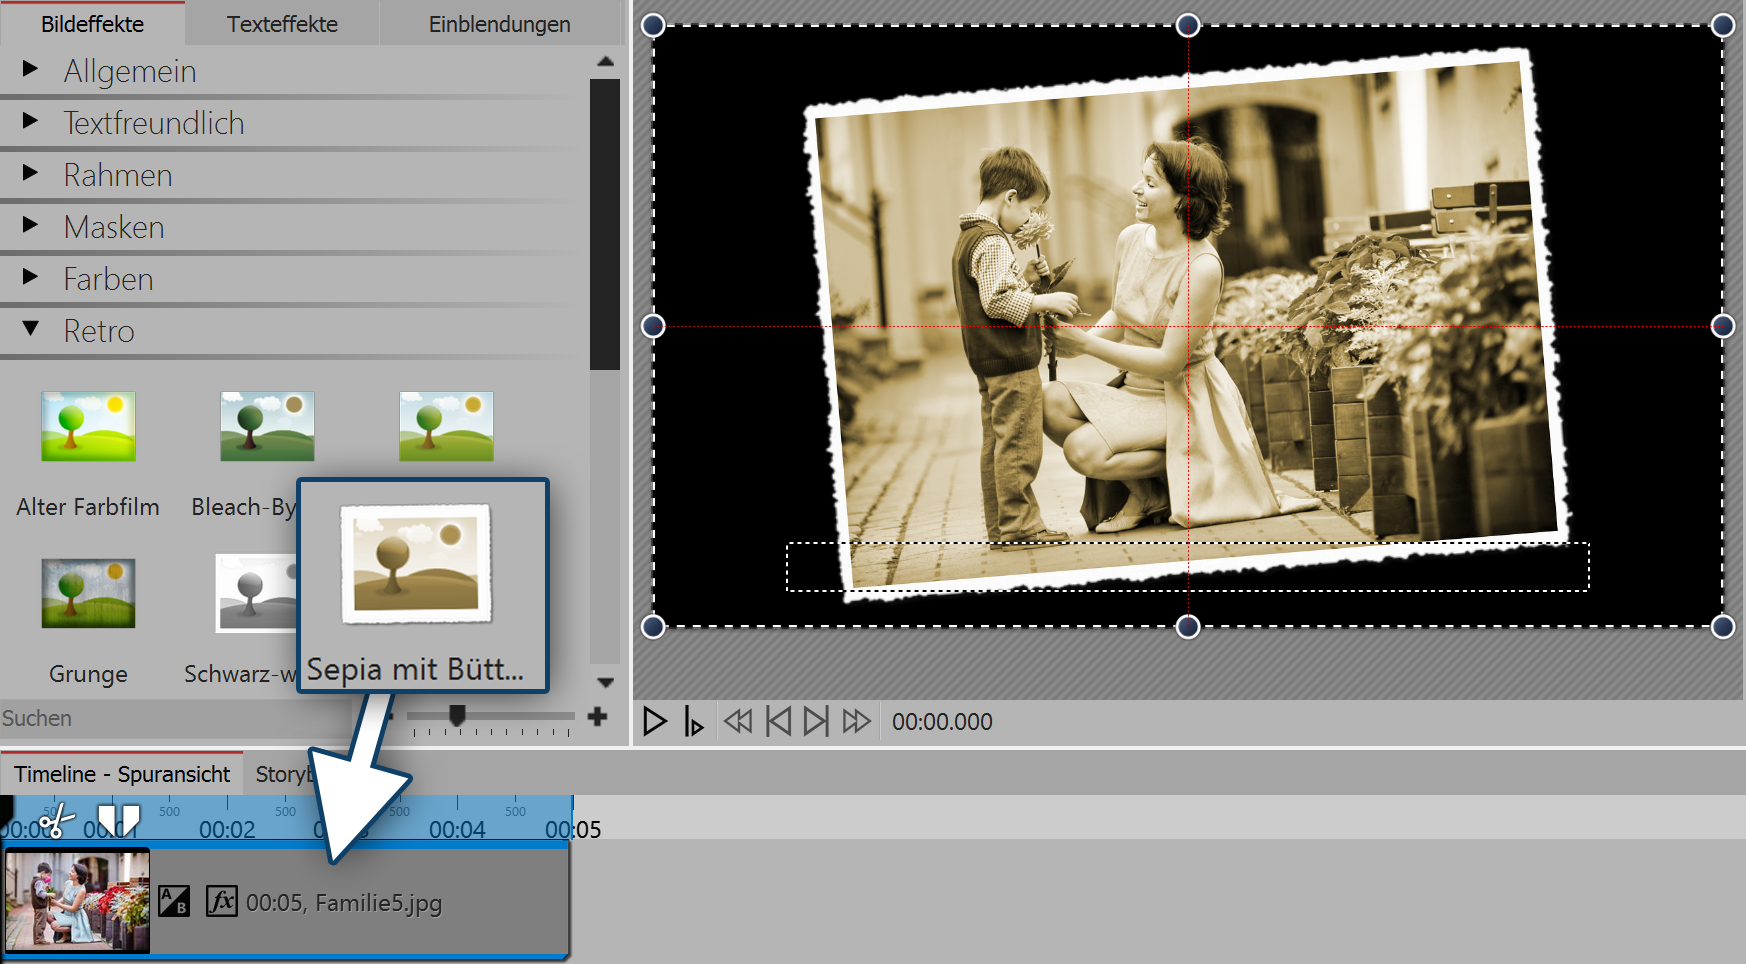
Task: Select the Alter Farbfilm effect thumbnail
Action: pos(88,427)
